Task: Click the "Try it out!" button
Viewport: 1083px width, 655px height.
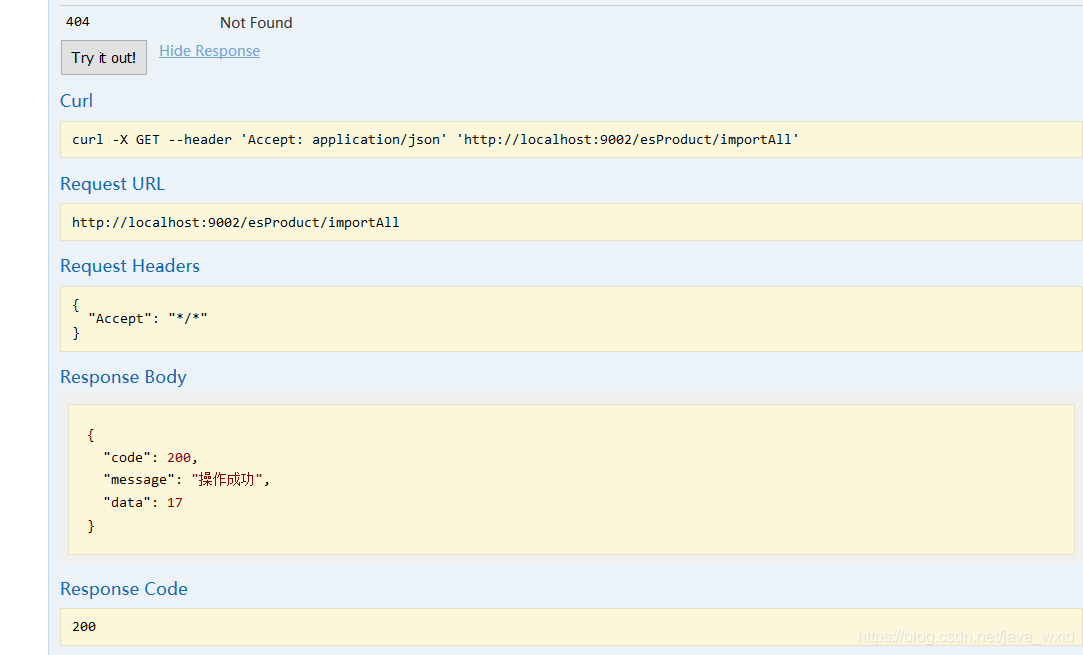Action: pos(104,58)
